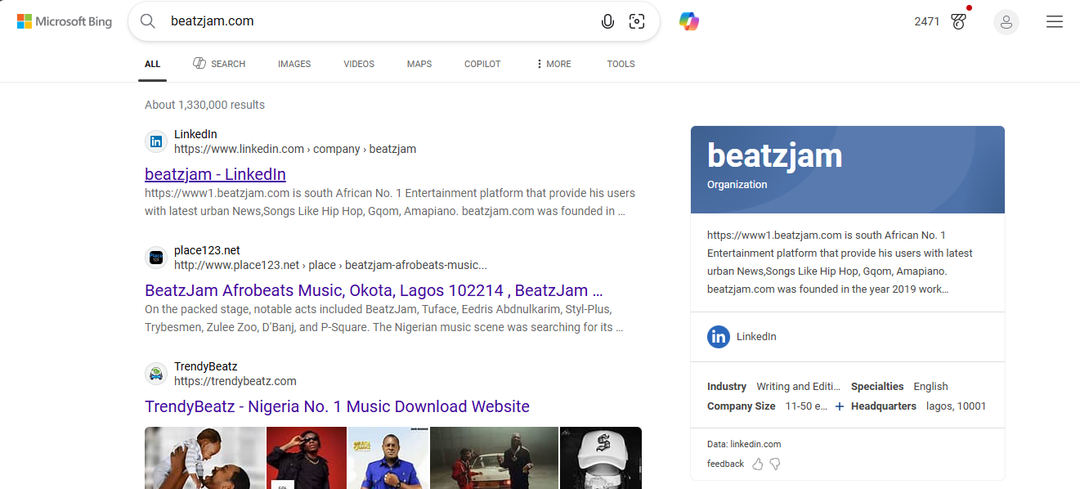Open TrendyBeatz Nigeria No. 1 Music link
Viewport: 1080px width, 489px height.
337,406
